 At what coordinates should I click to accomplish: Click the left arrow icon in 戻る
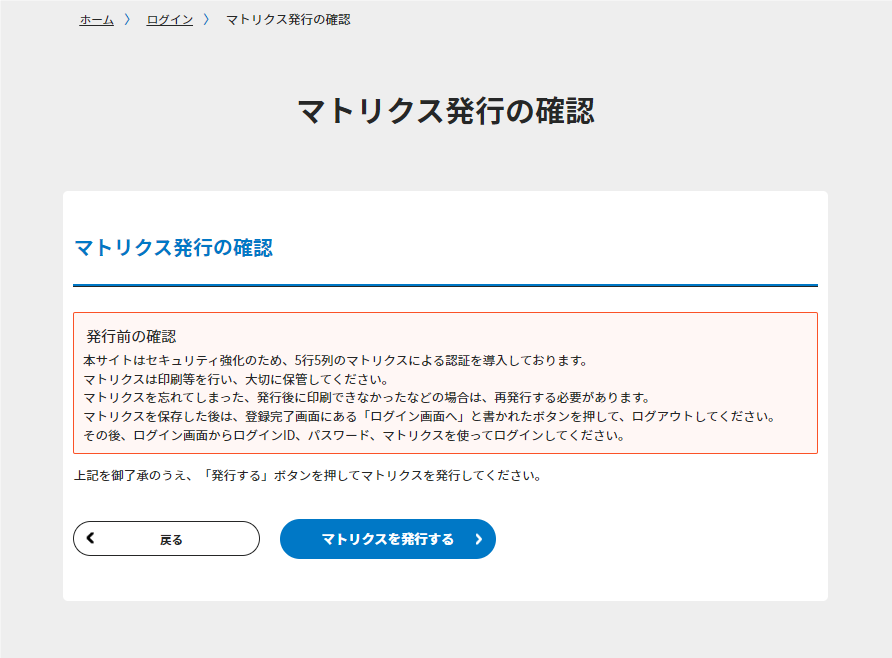pyautogui.click(x=90, y=537)
